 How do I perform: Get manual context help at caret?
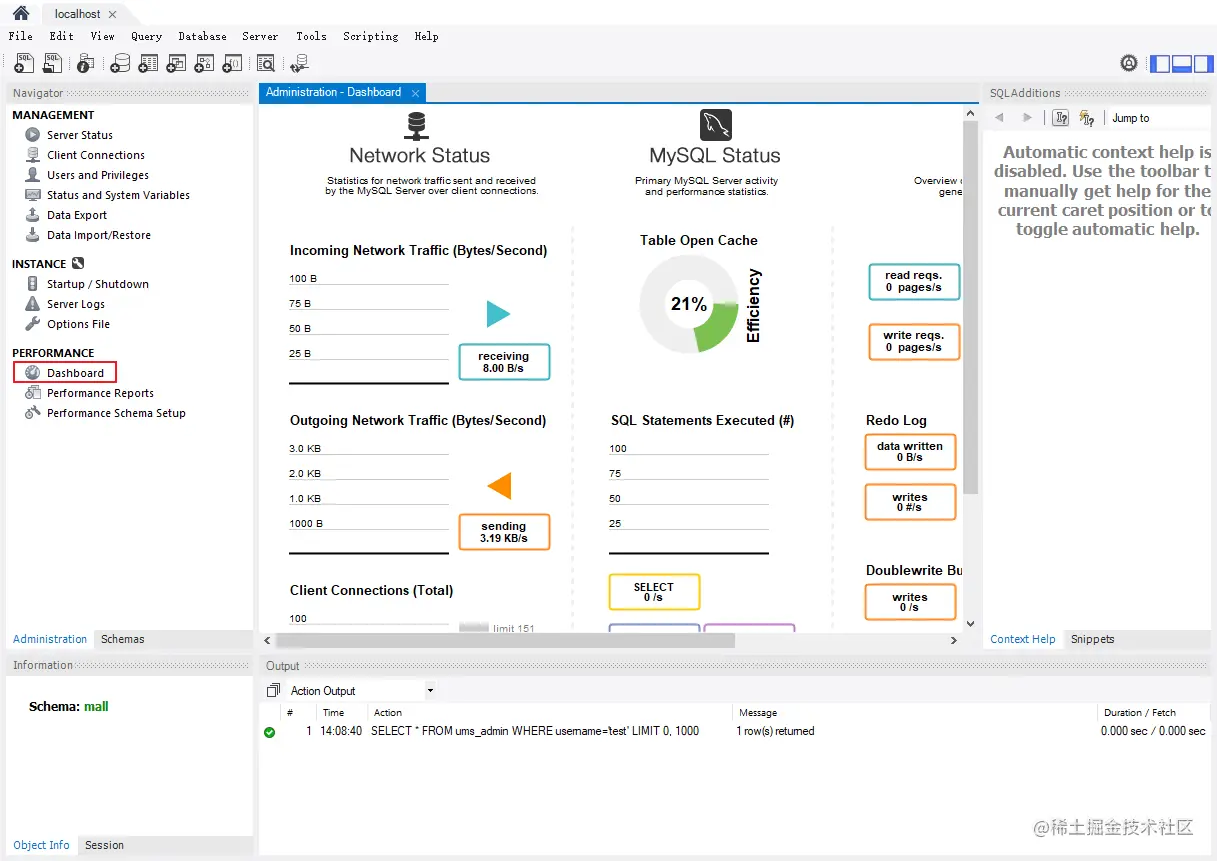tap(1087, 118)
